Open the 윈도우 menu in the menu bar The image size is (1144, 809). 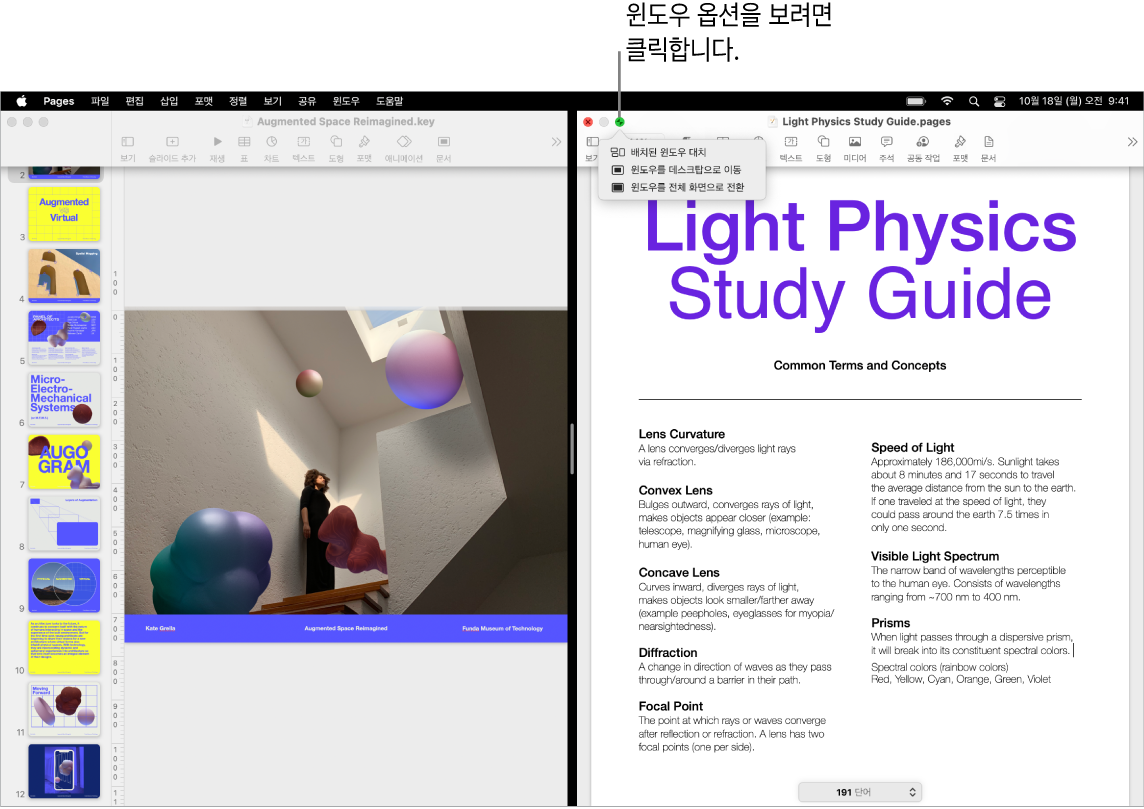click(x=344, y=100)
